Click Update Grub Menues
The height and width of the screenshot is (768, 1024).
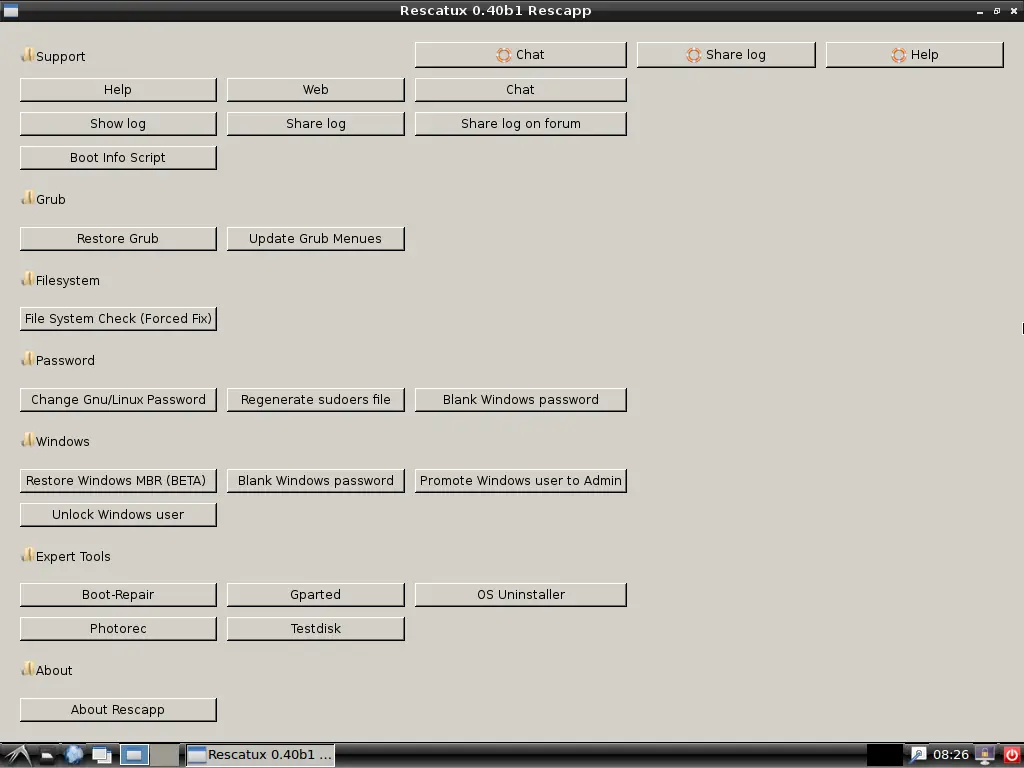coord(315,238)
